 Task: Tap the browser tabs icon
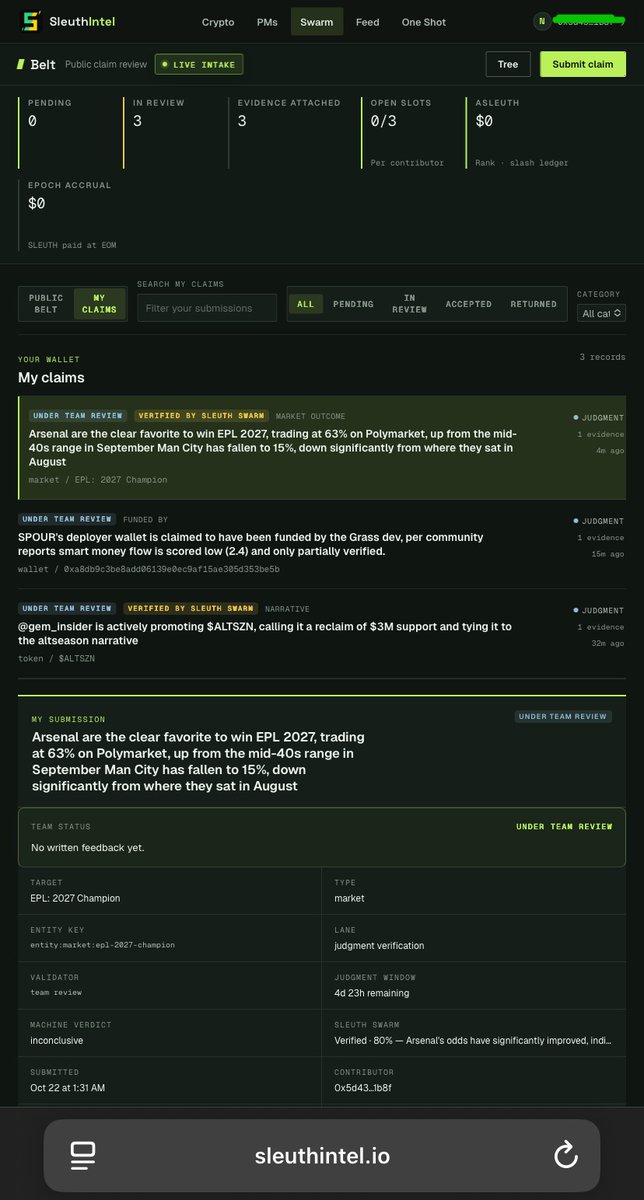pyautogui.click(x=83, y=1156)
